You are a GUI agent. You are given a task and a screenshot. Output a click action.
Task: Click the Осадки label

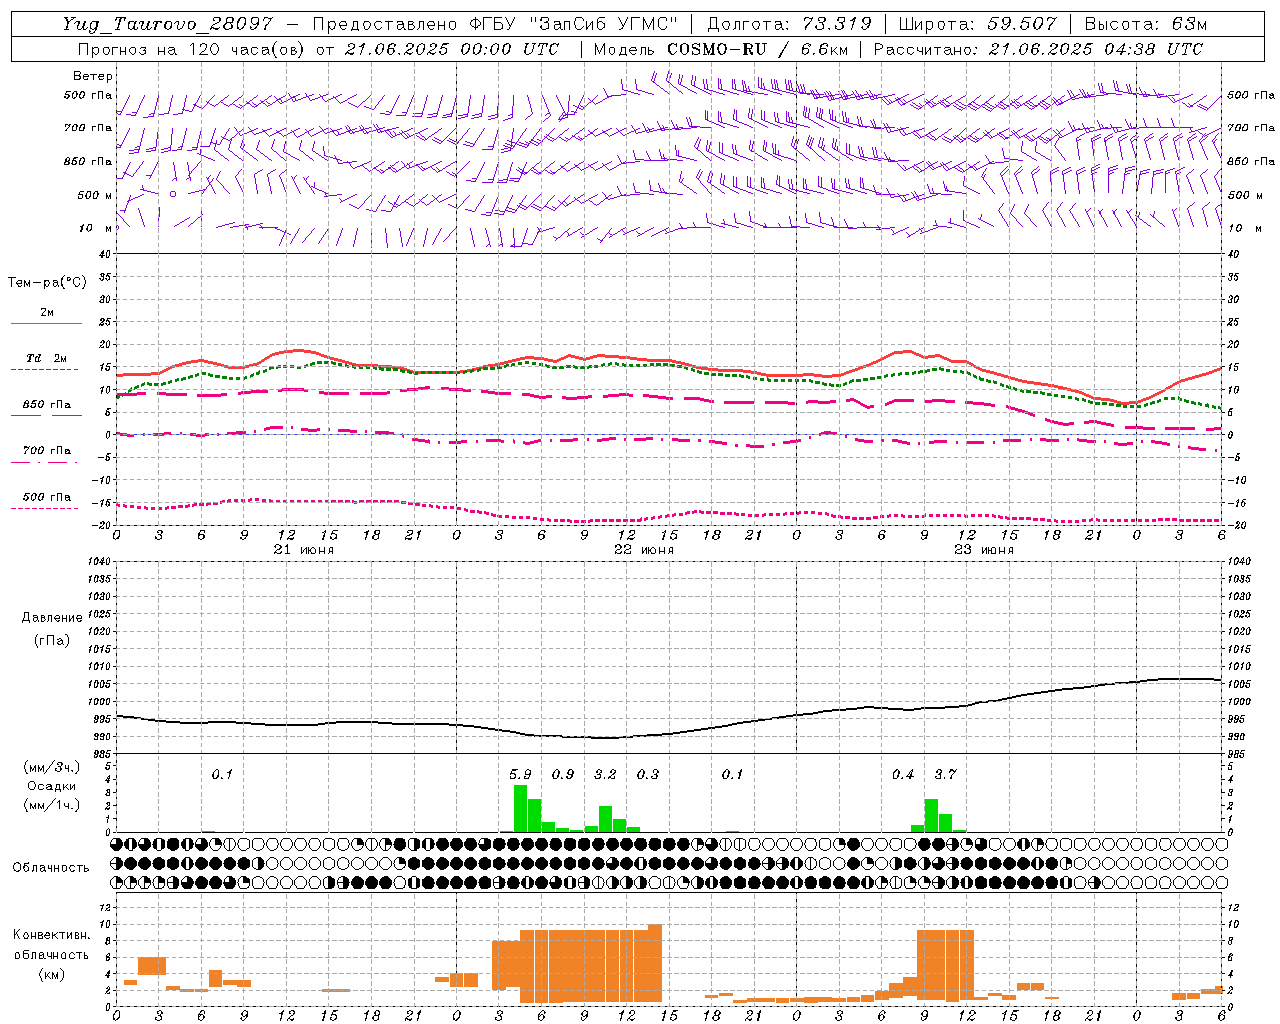click(52, 786)
